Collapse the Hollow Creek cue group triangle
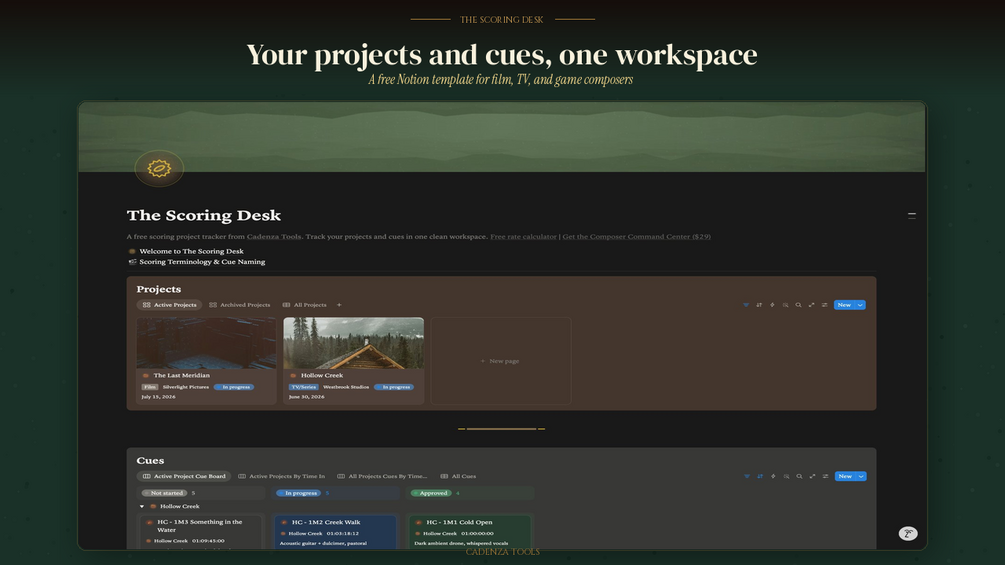 point(142,506)
